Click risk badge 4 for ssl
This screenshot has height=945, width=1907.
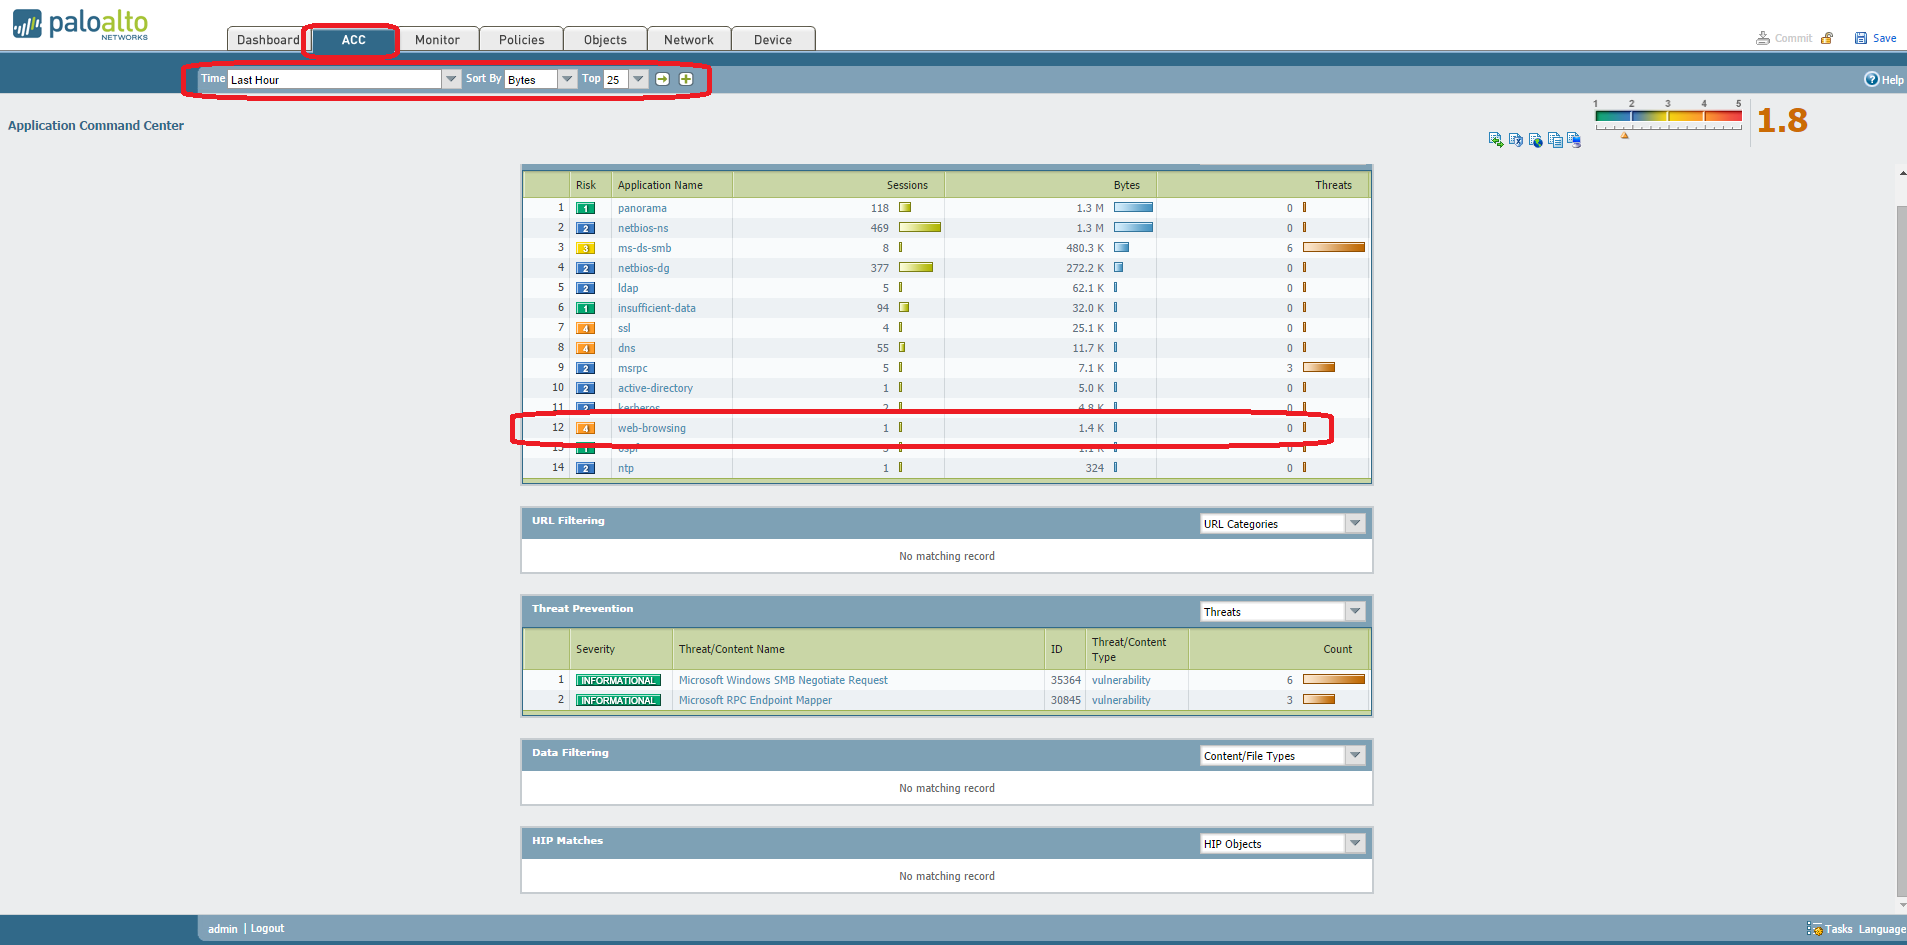586,328
